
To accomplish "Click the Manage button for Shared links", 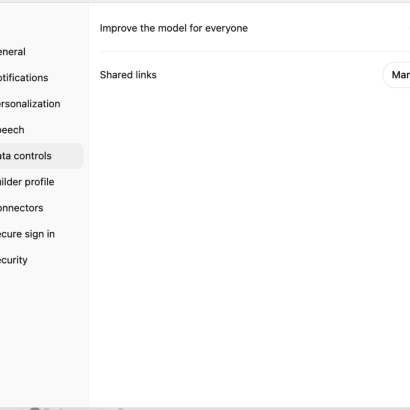I will pyautogui.click(x=397, y=75).
